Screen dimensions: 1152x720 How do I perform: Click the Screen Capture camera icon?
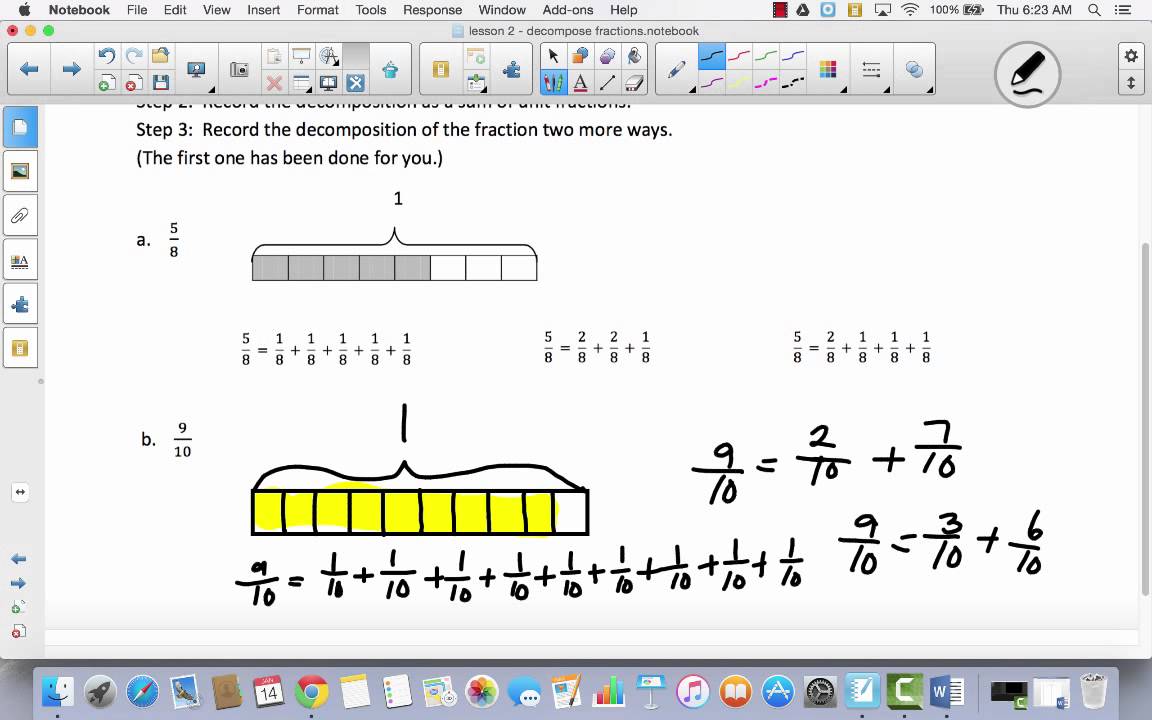tap(240, 70)
